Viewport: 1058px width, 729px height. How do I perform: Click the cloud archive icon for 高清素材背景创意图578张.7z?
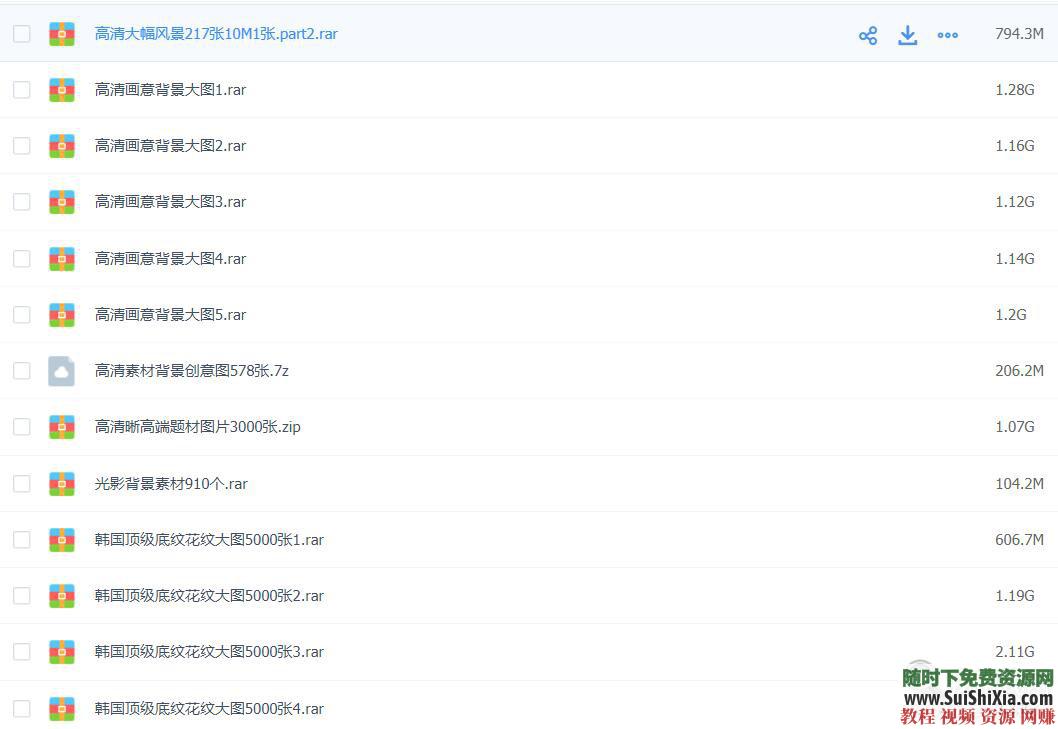pyautogui.click(x=61, y=370)
